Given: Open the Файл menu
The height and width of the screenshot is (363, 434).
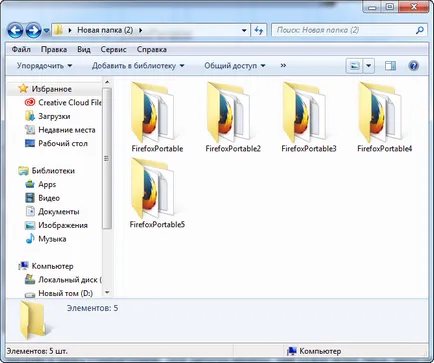Looking at the screenshot, I should pyautogui.click(x=21, y=49).
